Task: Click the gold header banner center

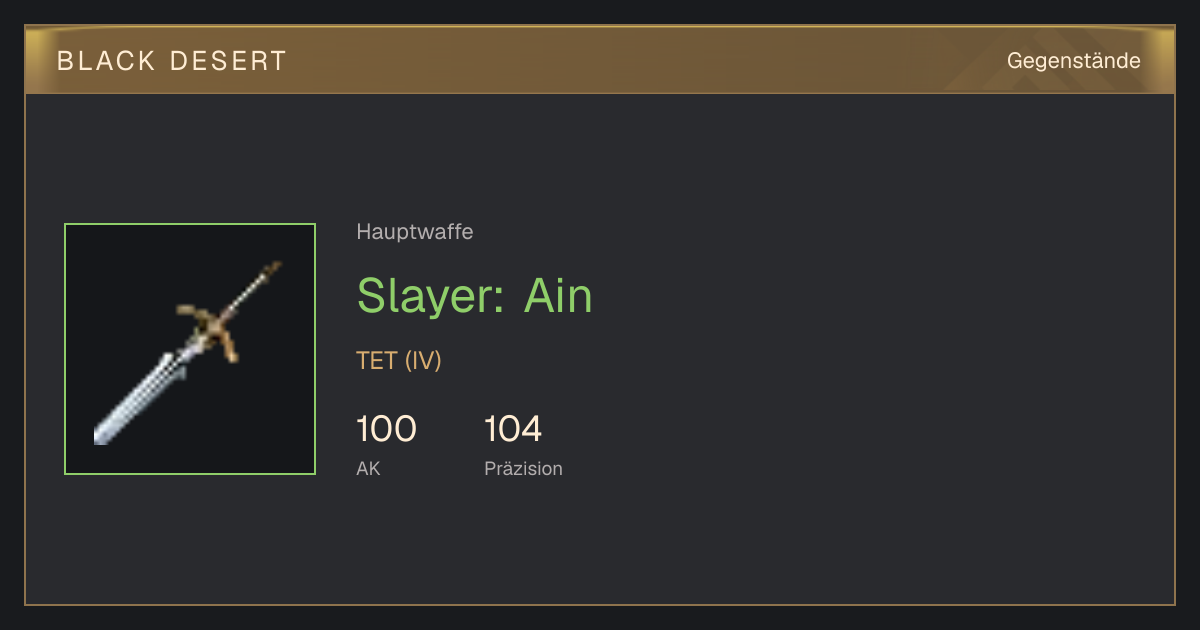Action: tap(600, 60)
